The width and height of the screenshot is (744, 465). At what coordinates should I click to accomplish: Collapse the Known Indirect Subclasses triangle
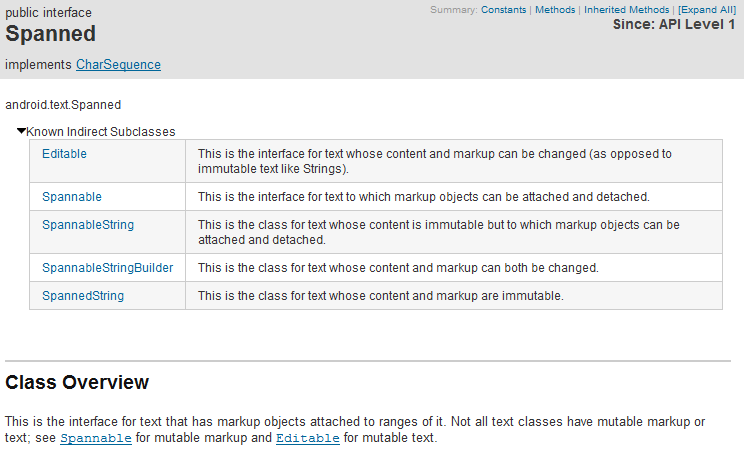tap(21, 132)
